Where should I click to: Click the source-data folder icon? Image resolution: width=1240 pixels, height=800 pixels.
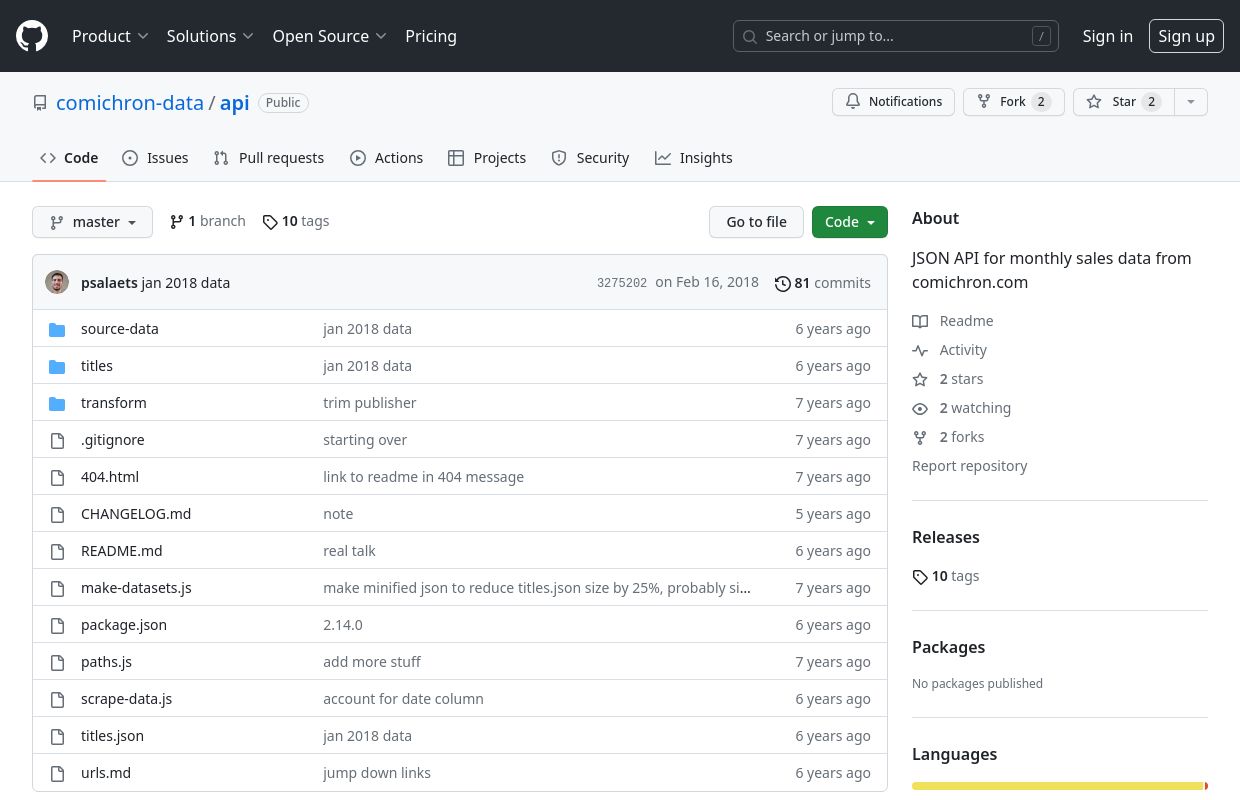(x=57, y=329)
